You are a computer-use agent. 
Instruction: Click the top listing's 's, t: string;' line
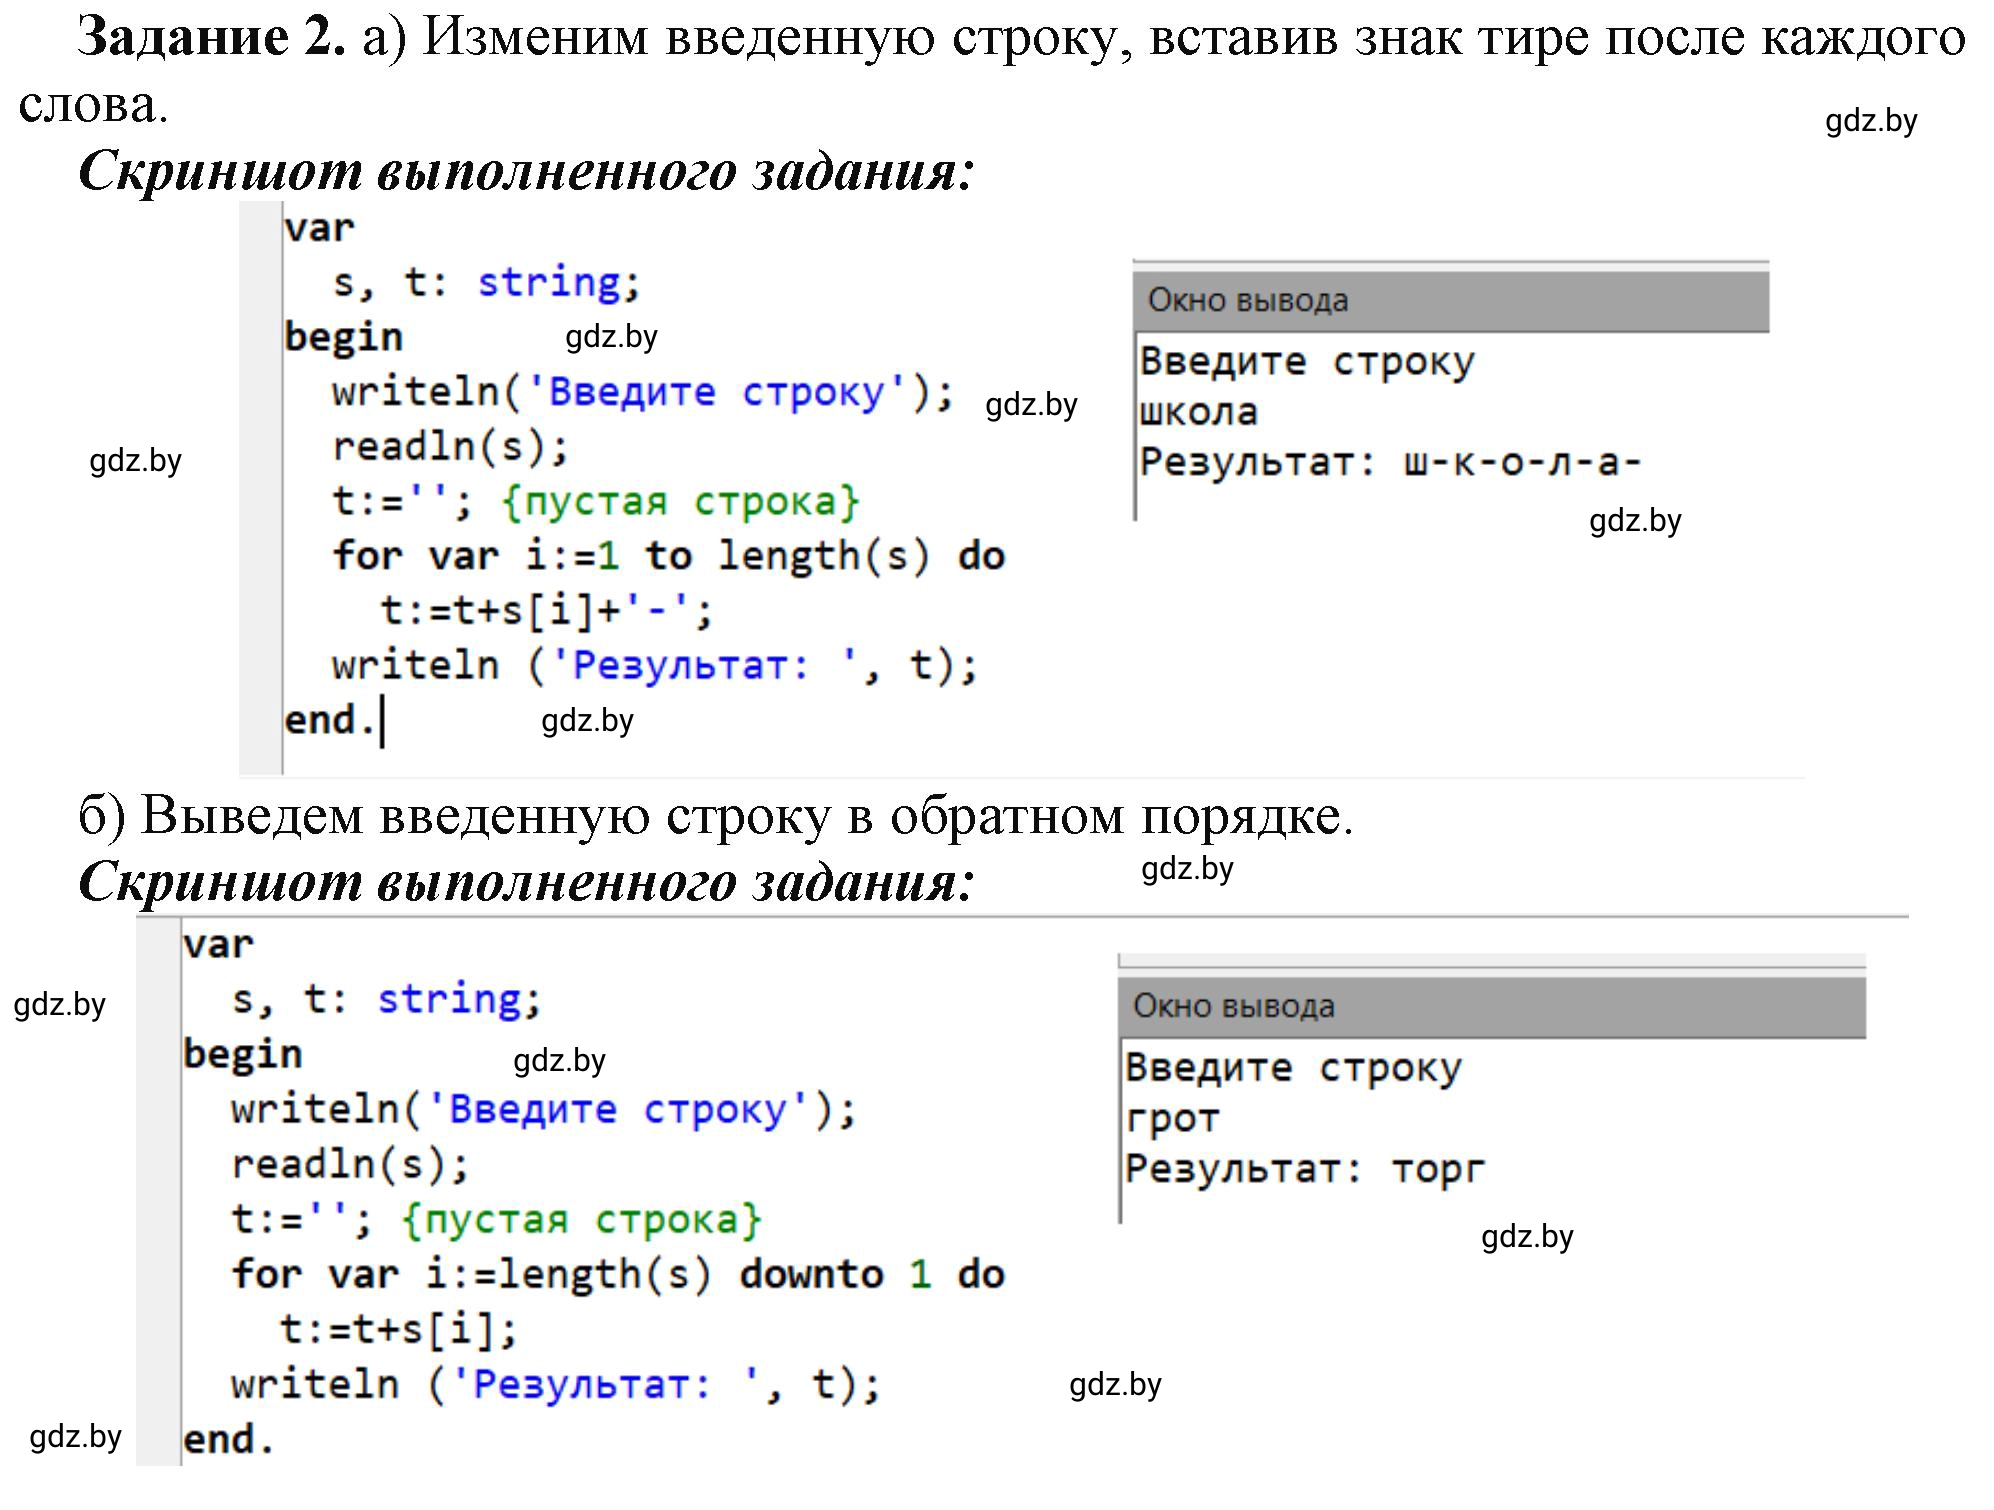coord(486,283)
